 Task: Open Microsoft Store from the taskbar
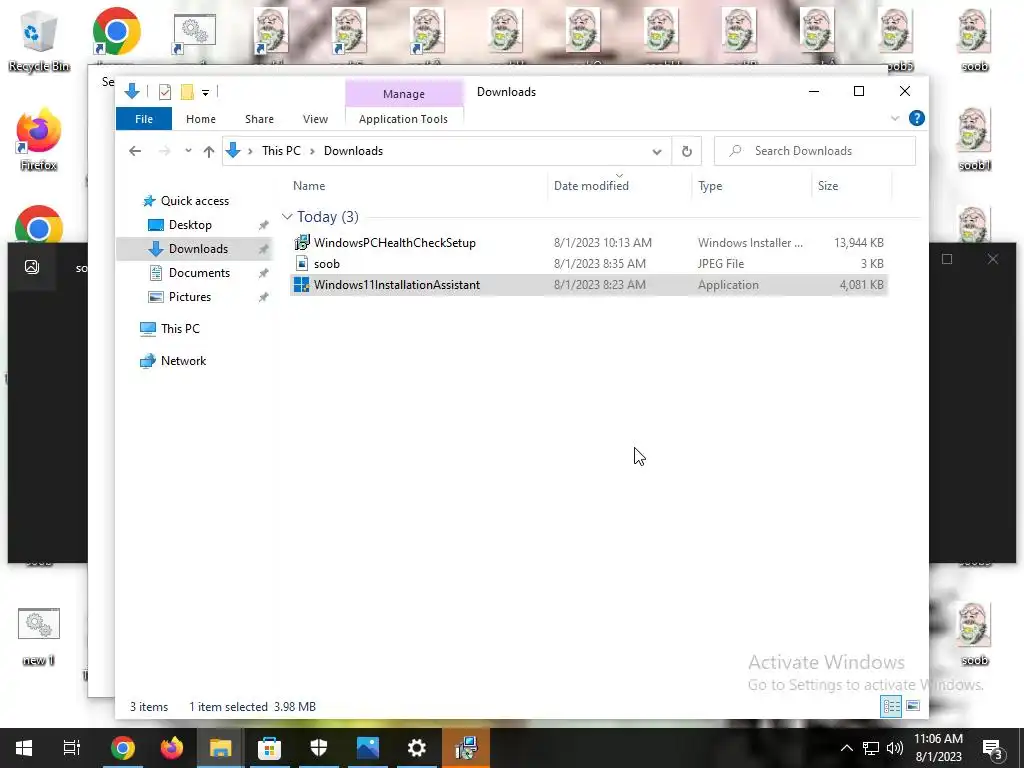tap(269, 748)
